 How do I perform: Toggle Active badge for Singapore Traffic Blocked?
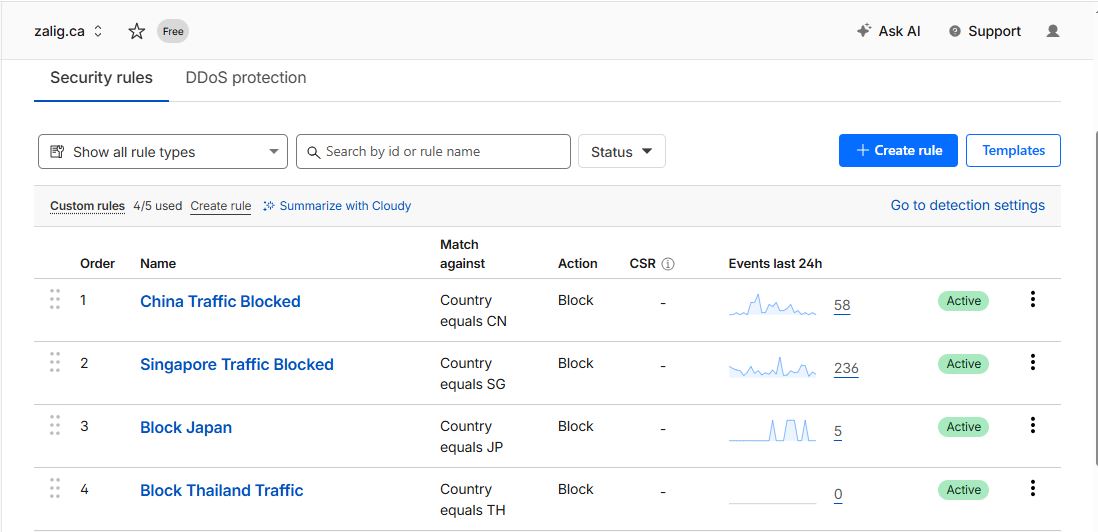click(x=963, y=364)
